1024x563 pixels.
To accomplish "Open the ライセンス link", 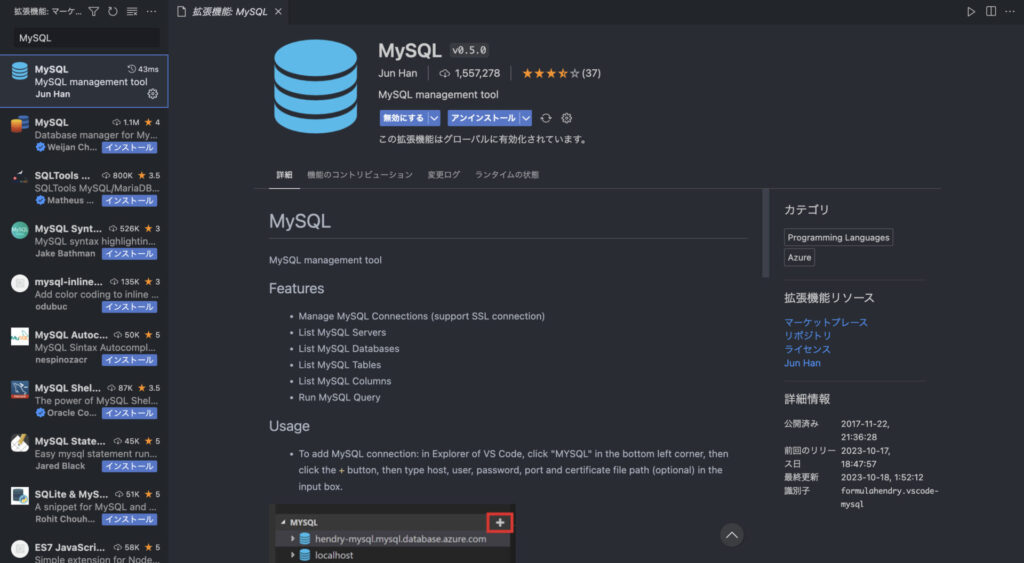I will [808, 349].
